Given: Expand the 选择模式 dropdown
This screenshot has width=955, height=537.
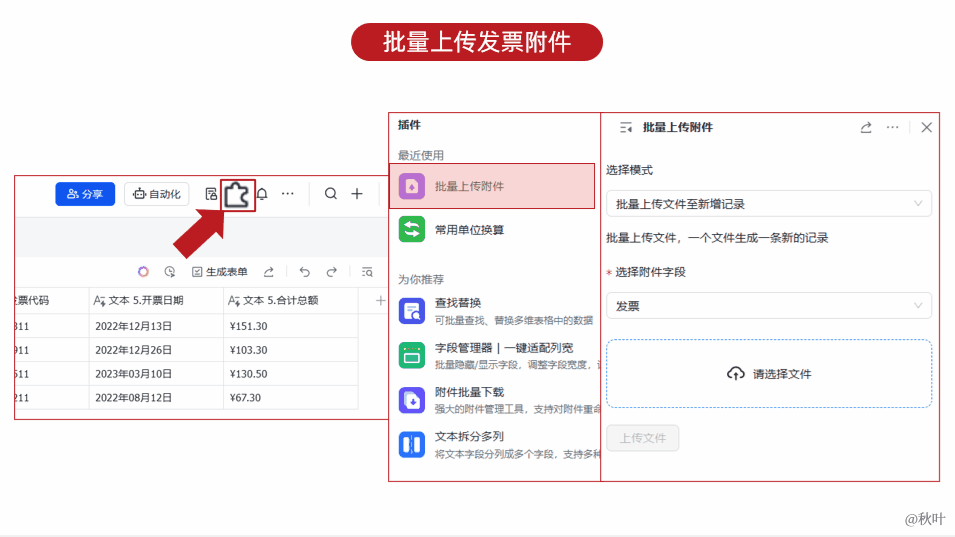Looking at the screenshot, I should click(768, 204).
